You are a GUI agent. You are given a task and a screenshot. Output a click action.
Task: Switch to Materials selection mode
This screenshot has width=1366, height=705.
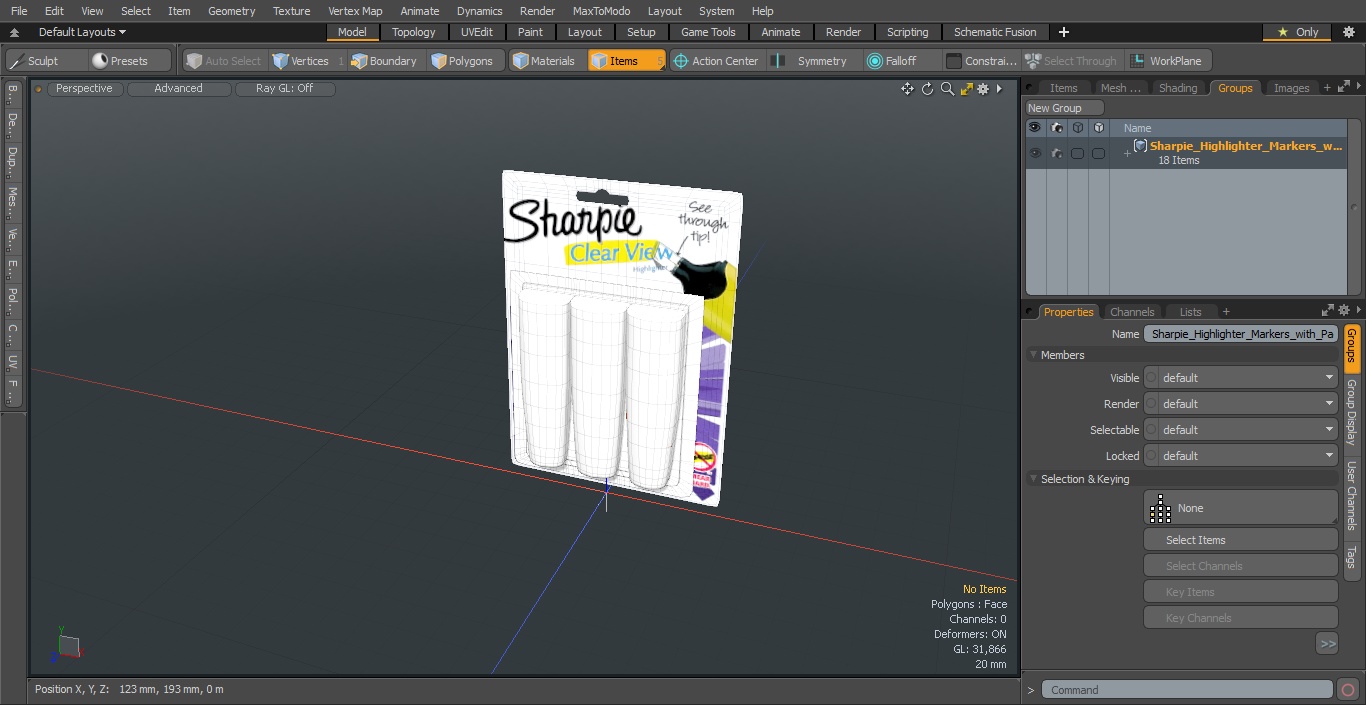[545, 61]
